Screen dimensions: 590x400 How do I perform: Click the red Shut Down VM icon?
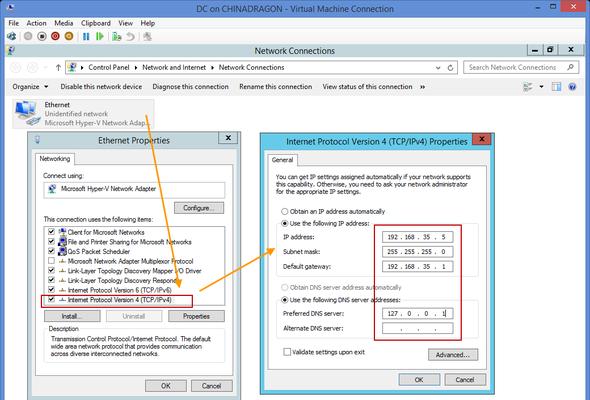pos(55,37)
